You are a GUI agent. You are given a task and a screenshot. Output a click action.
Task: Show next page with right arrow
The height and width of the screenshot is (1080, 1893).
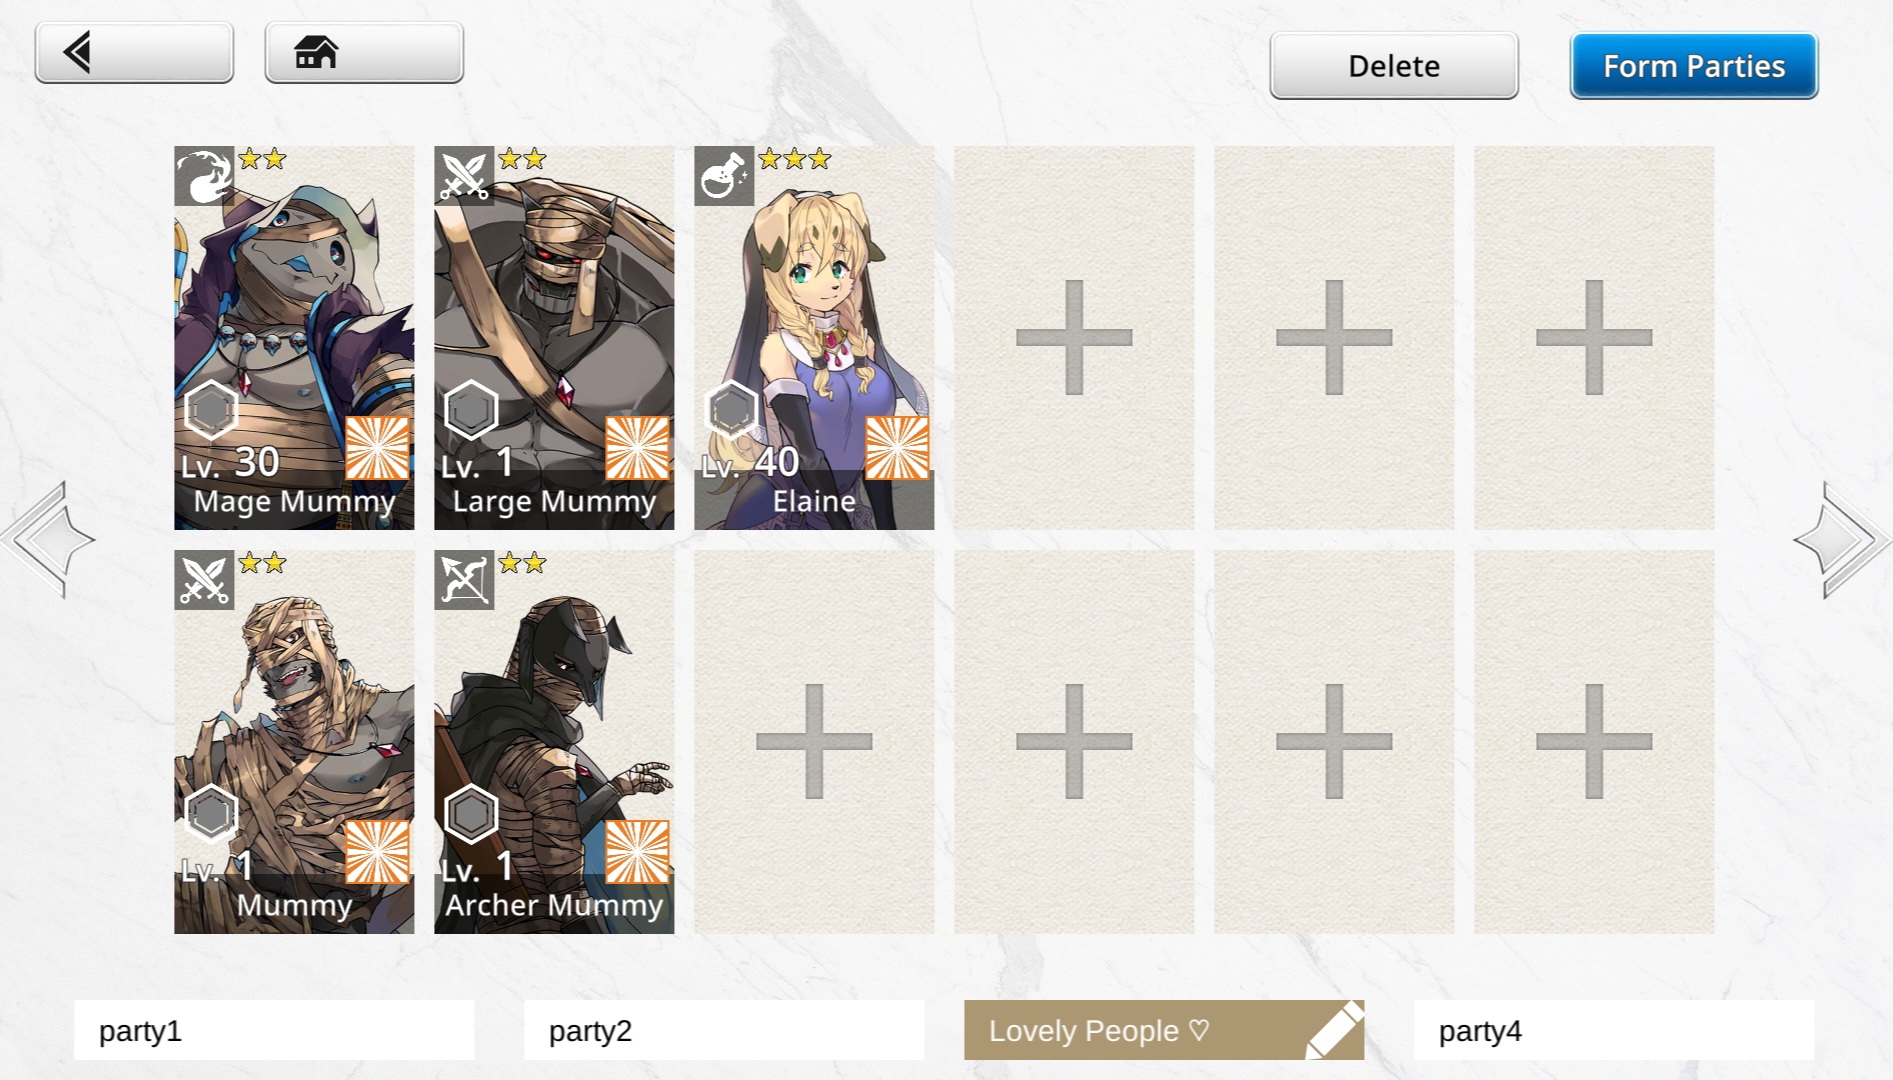pyautogui.click(x=1842, y=540)
